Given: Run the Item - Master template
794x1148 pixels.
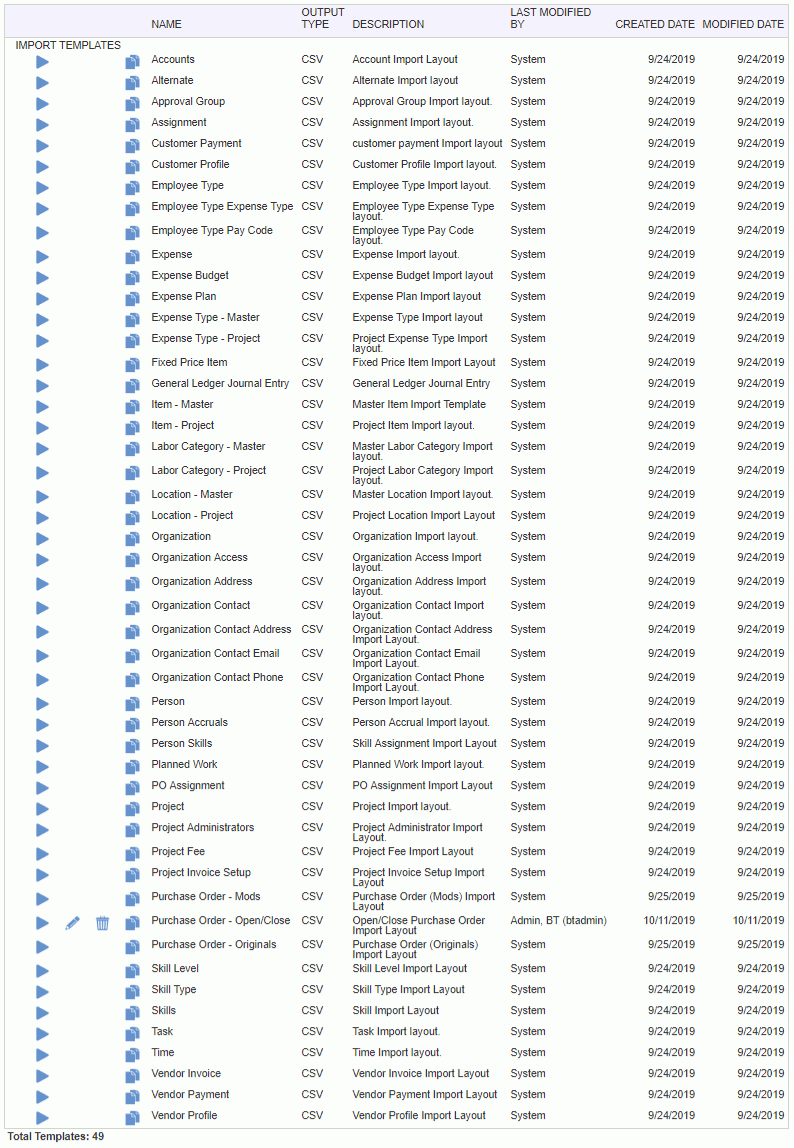Looking at the screenshot, I should click(42, 407).
